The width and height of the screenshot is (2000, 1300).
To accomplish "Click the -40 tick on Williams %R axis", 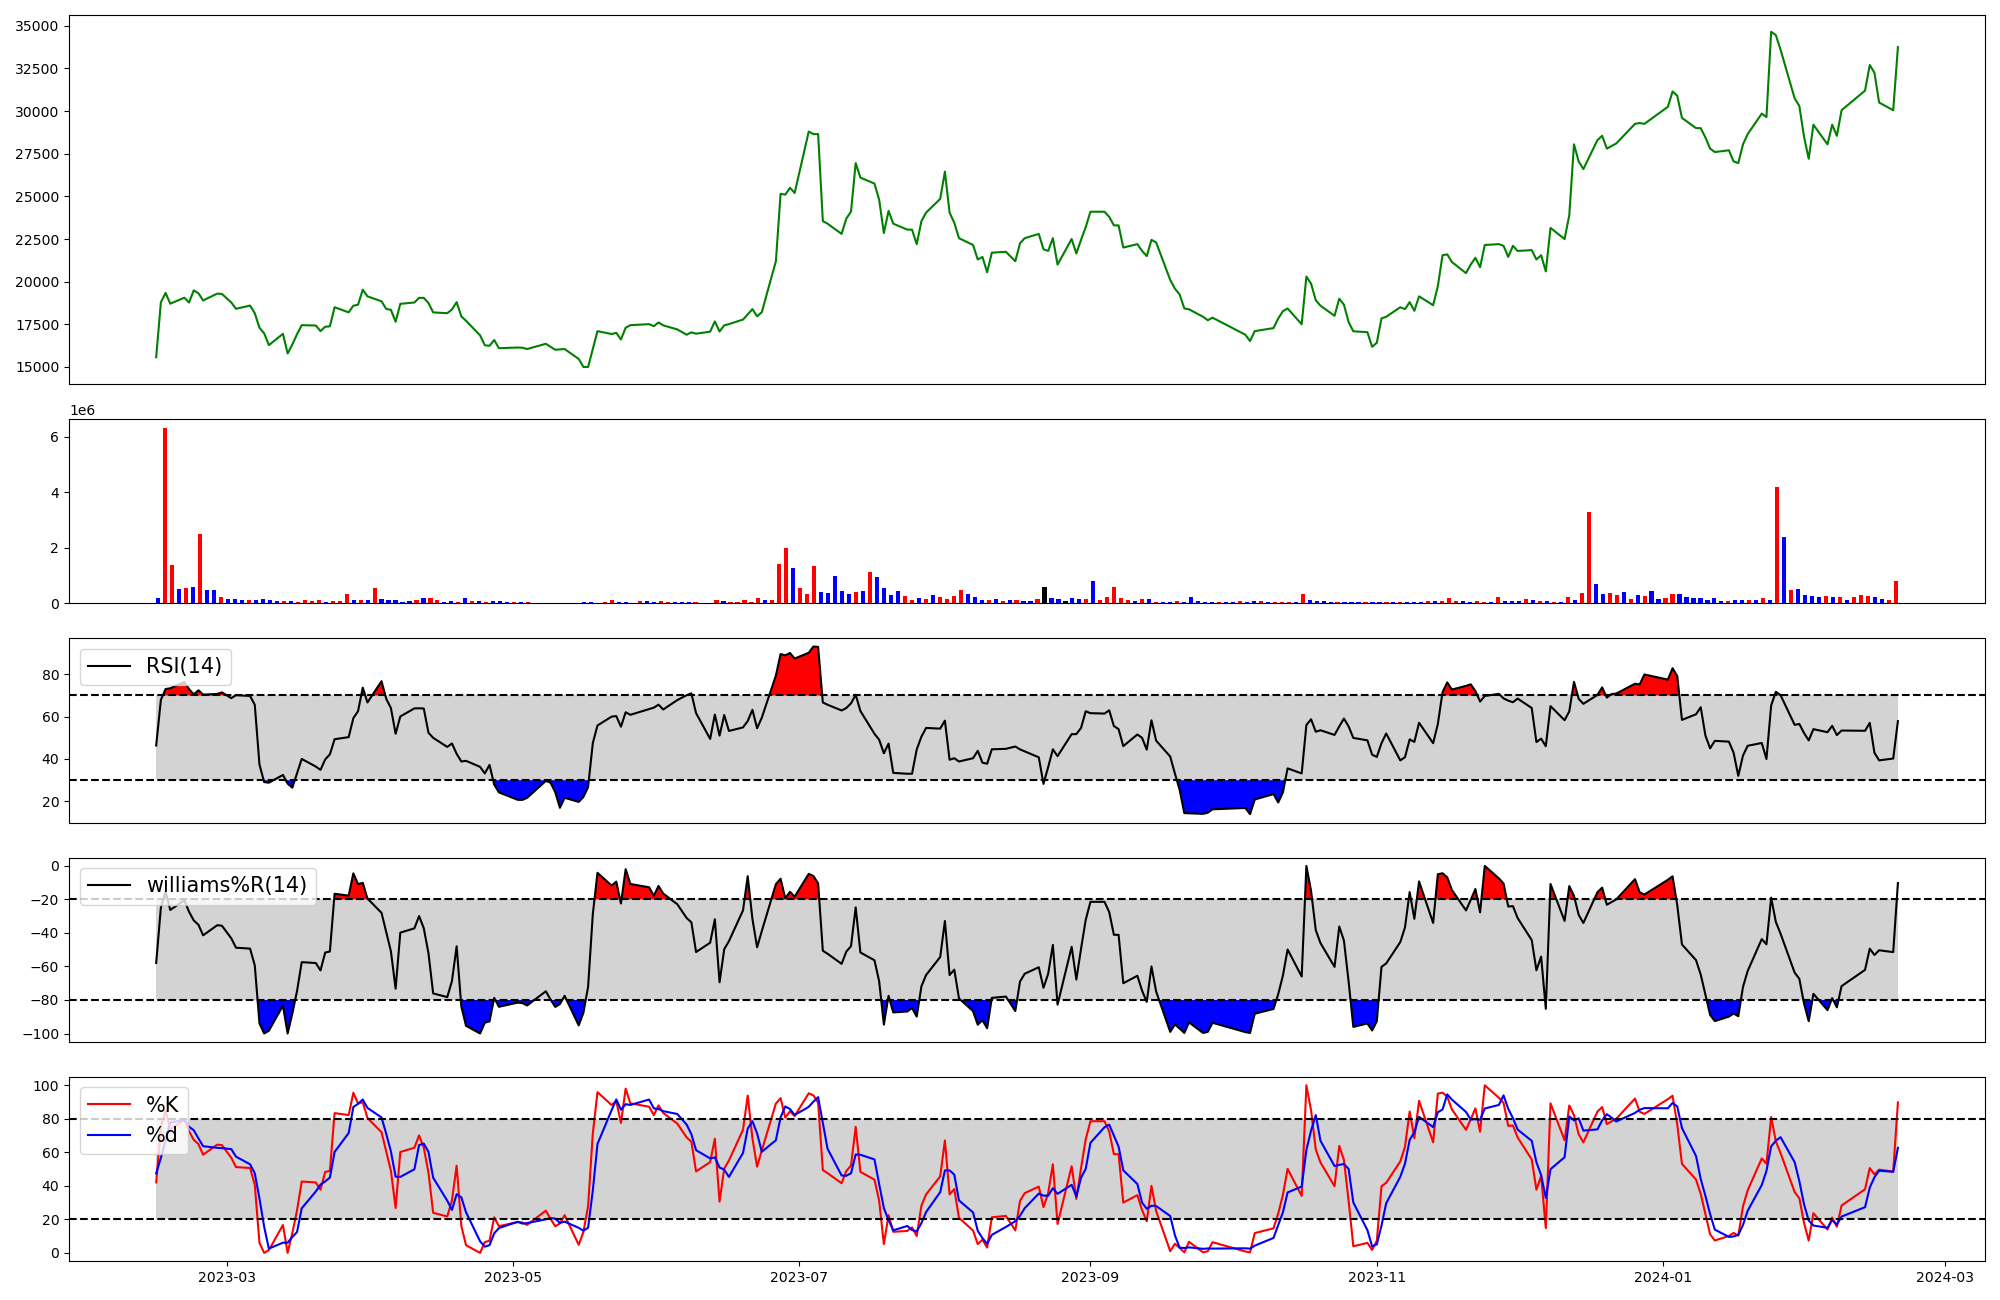I will (x=45, y=933).
